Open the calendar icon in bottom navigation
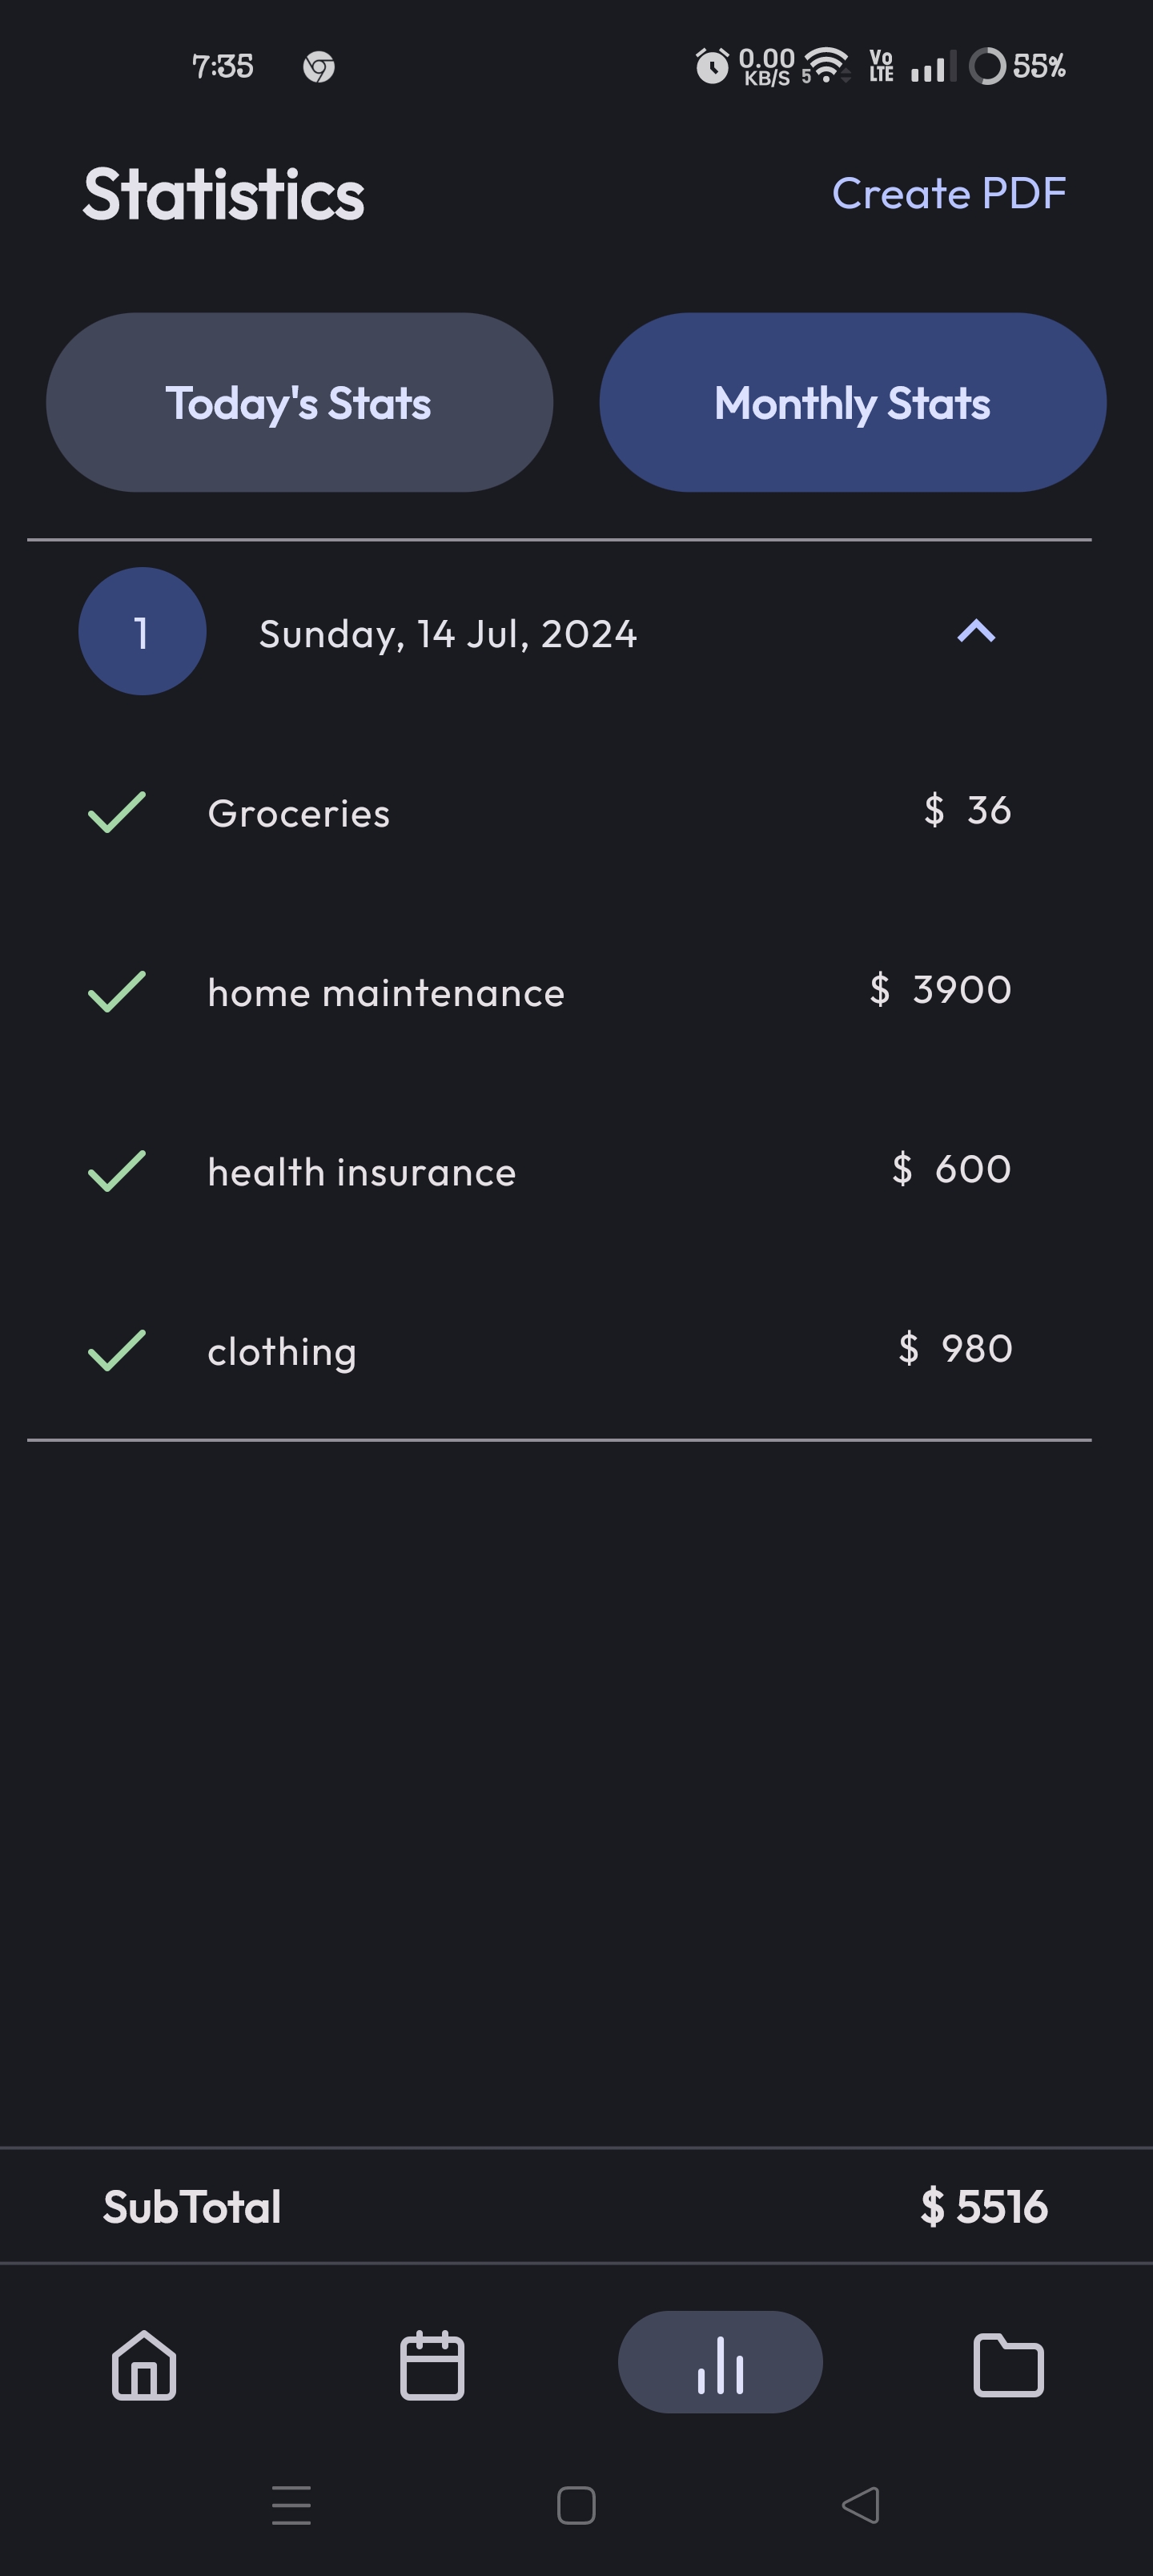Viewport: 1153px width, 2576px height. point(432,2365)
